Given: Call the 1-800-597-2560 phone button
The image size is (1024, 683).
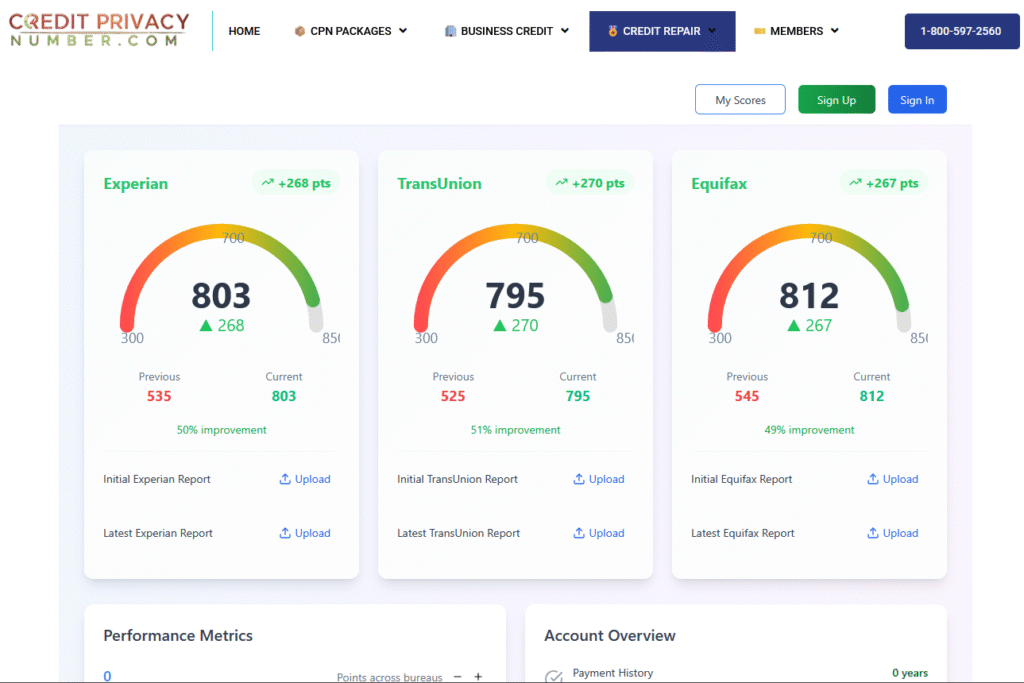Looking at the screenshot, I should [960, 31].
